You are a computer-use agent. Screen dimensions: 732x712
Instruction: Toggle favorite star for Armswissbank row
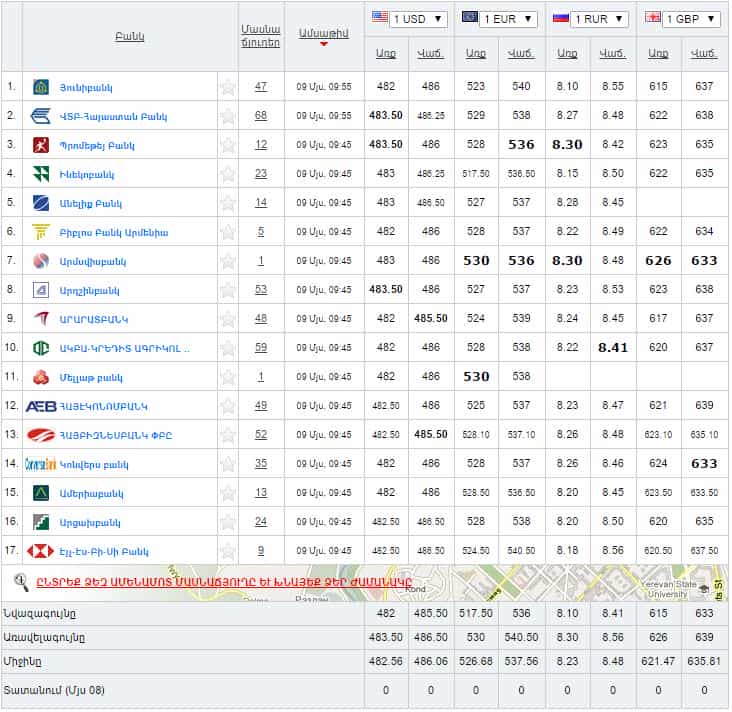(x=228, y=261)
